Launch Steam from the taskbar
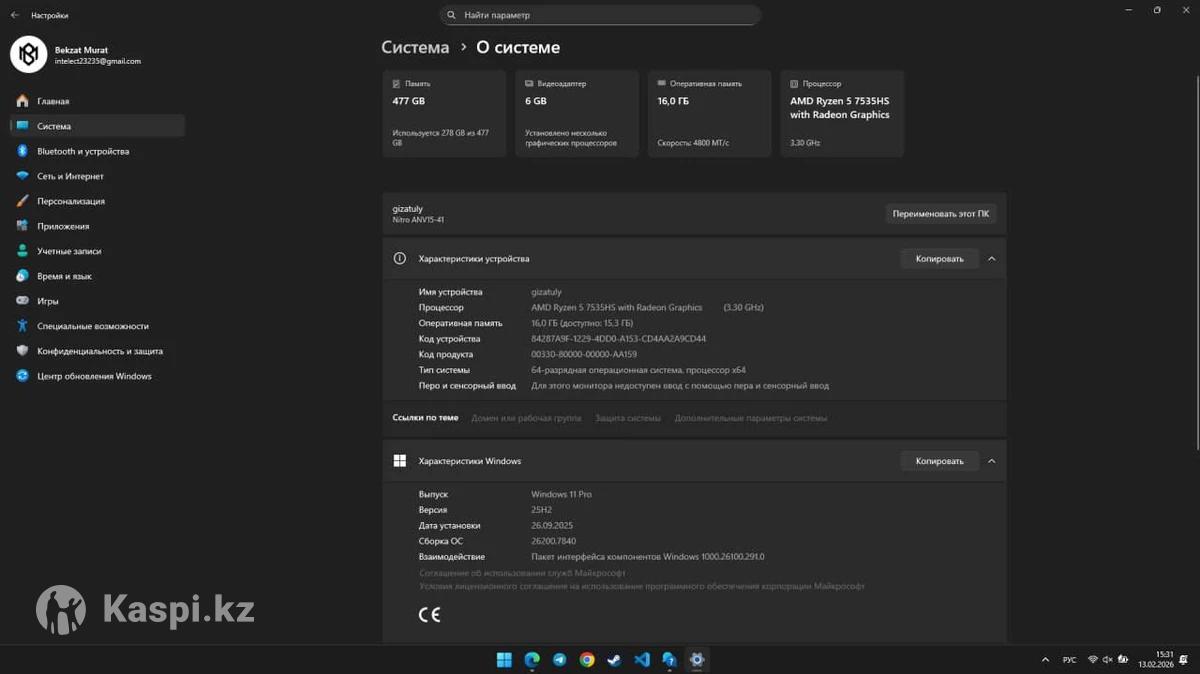Viewport: 1200px width, 674px height. tap(614, 660)
